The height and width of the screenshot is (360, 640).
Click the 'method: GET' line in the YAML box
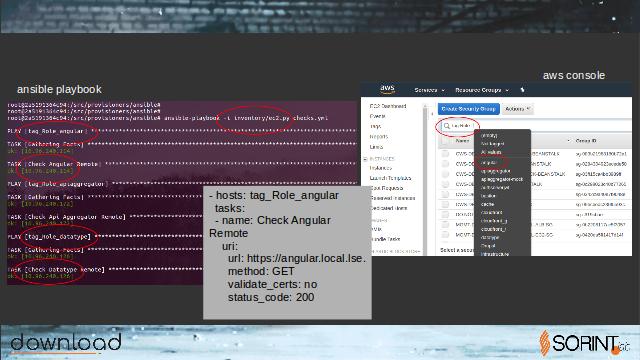261,271
